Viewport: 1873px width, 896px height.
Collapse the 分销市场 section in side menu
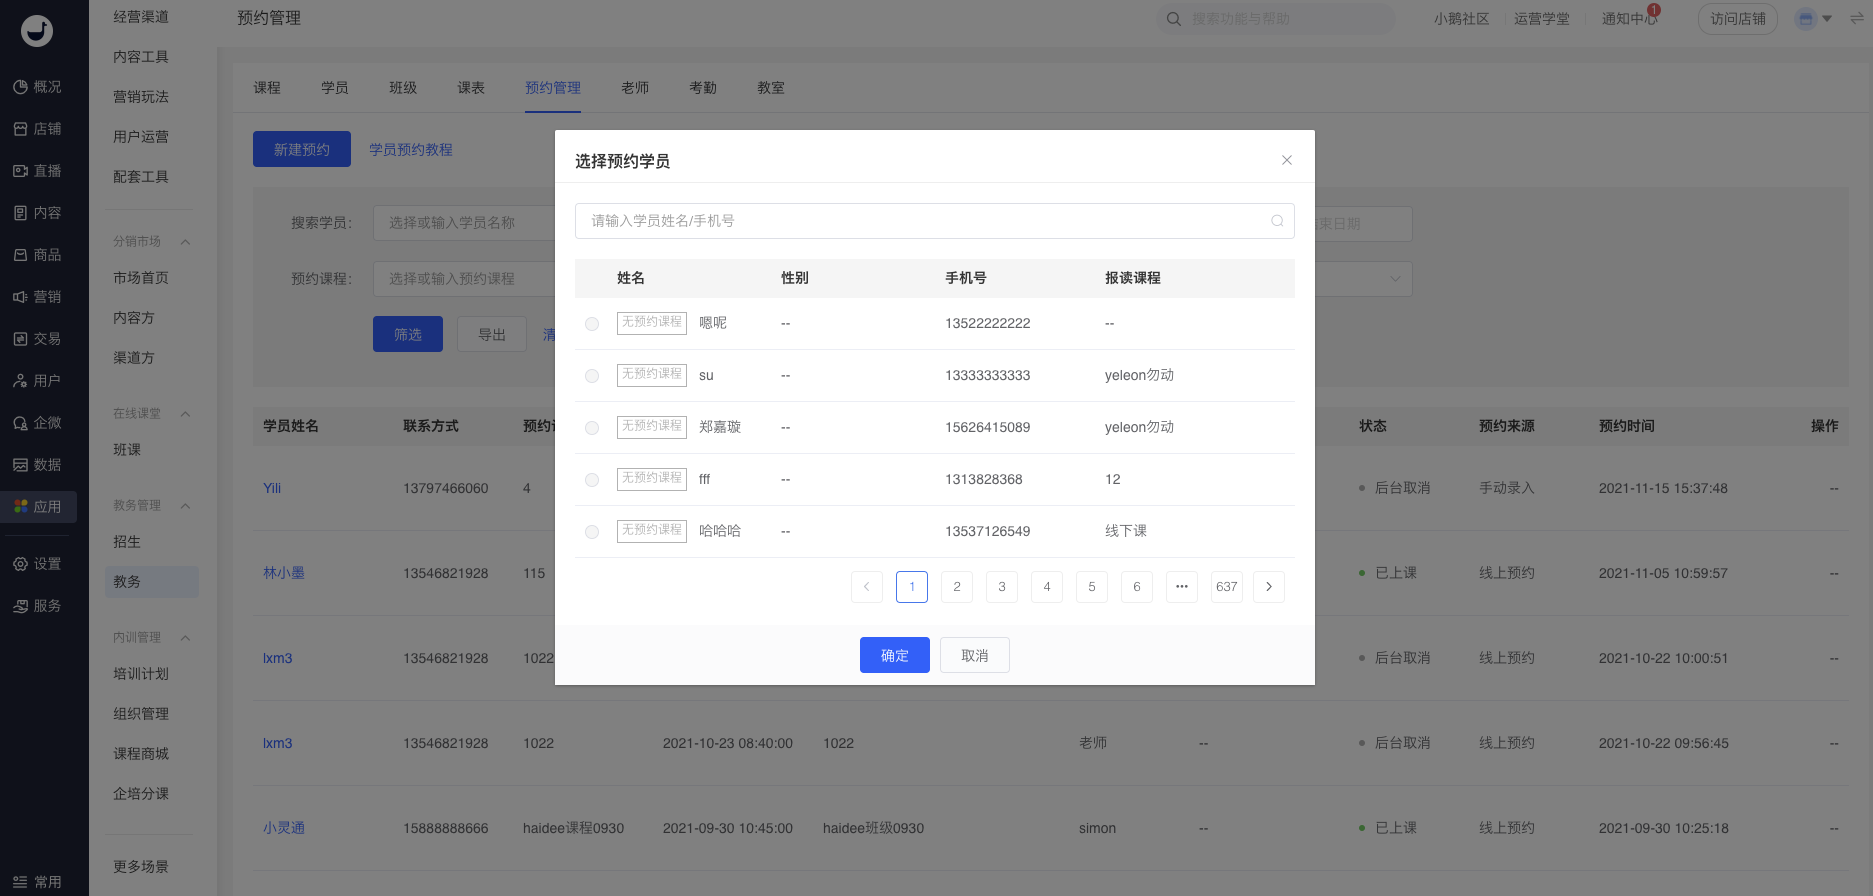pyautogui.click(x=185, y=242)
